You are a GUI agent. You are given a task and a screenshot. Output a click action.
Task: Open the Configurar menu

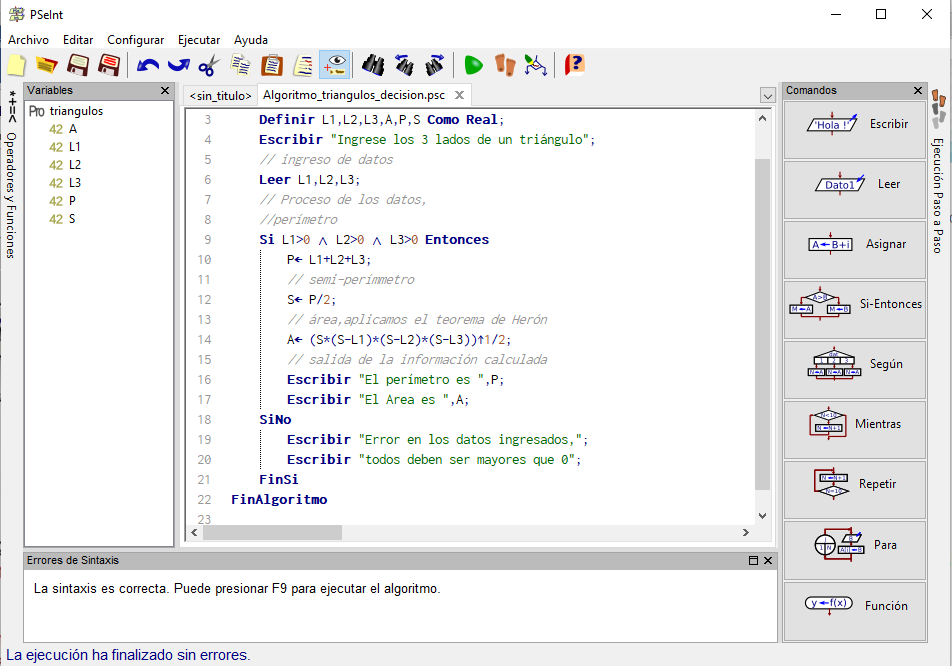tap(135, 39)
